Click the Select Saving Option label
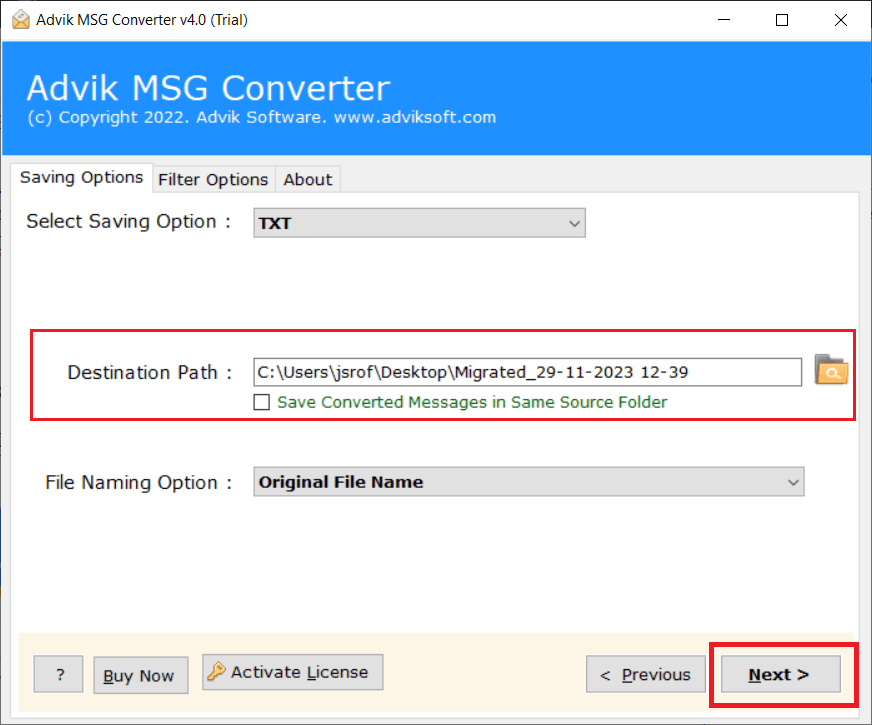This screenshot has height=725, width=872. [x=128, y=221]
